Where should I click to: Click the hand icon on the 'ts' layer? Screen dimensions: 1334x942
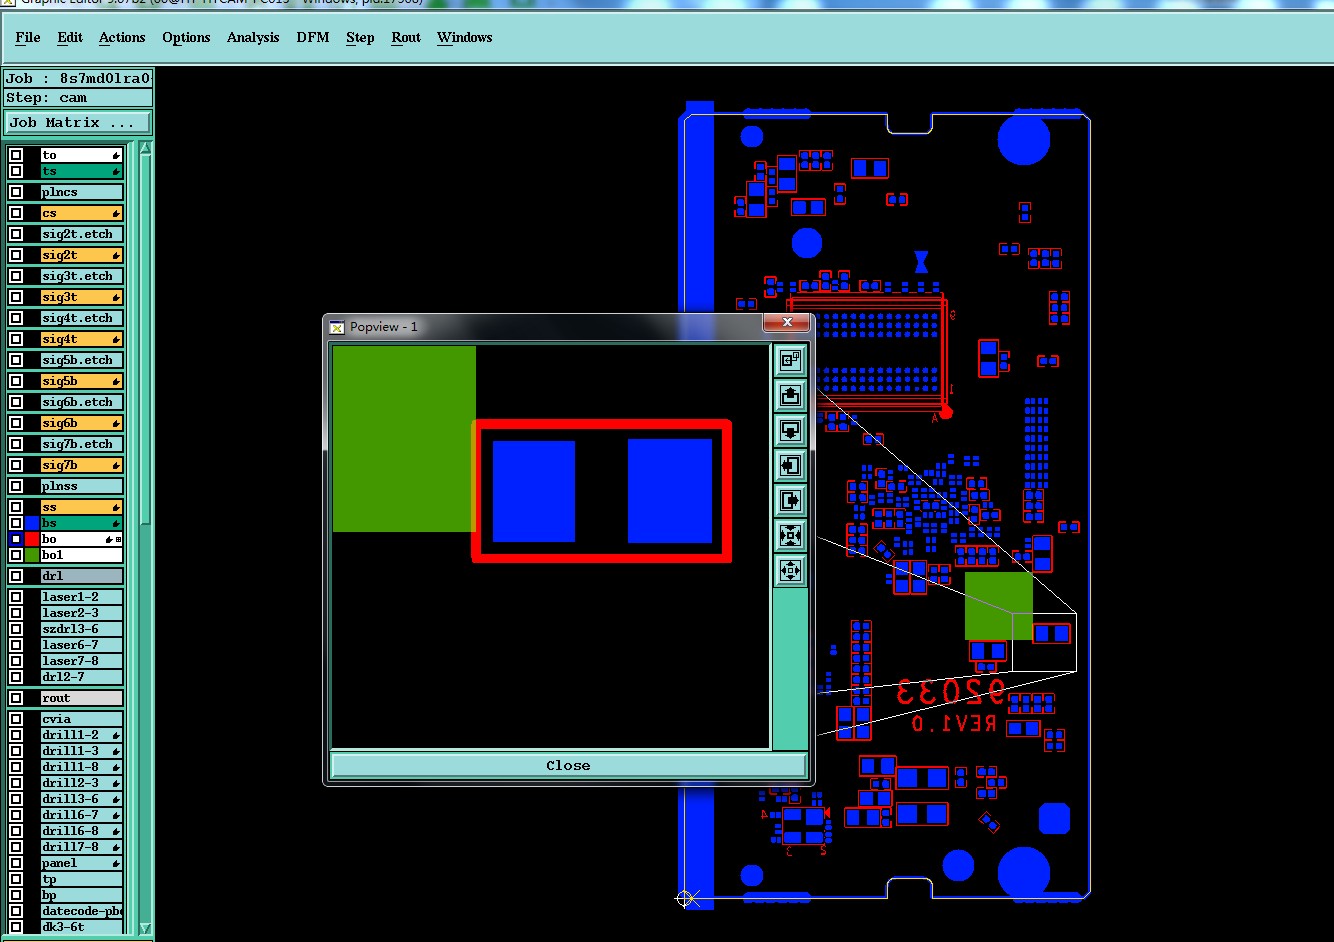pyautogui.click(x=116, y=171)
